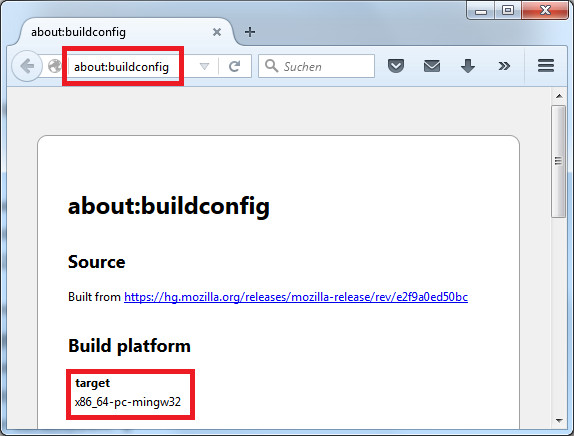Open the Downloads arrow icon
Viewport: 574px width, 436px height.
pyautogui.click(x=468, y=66)
